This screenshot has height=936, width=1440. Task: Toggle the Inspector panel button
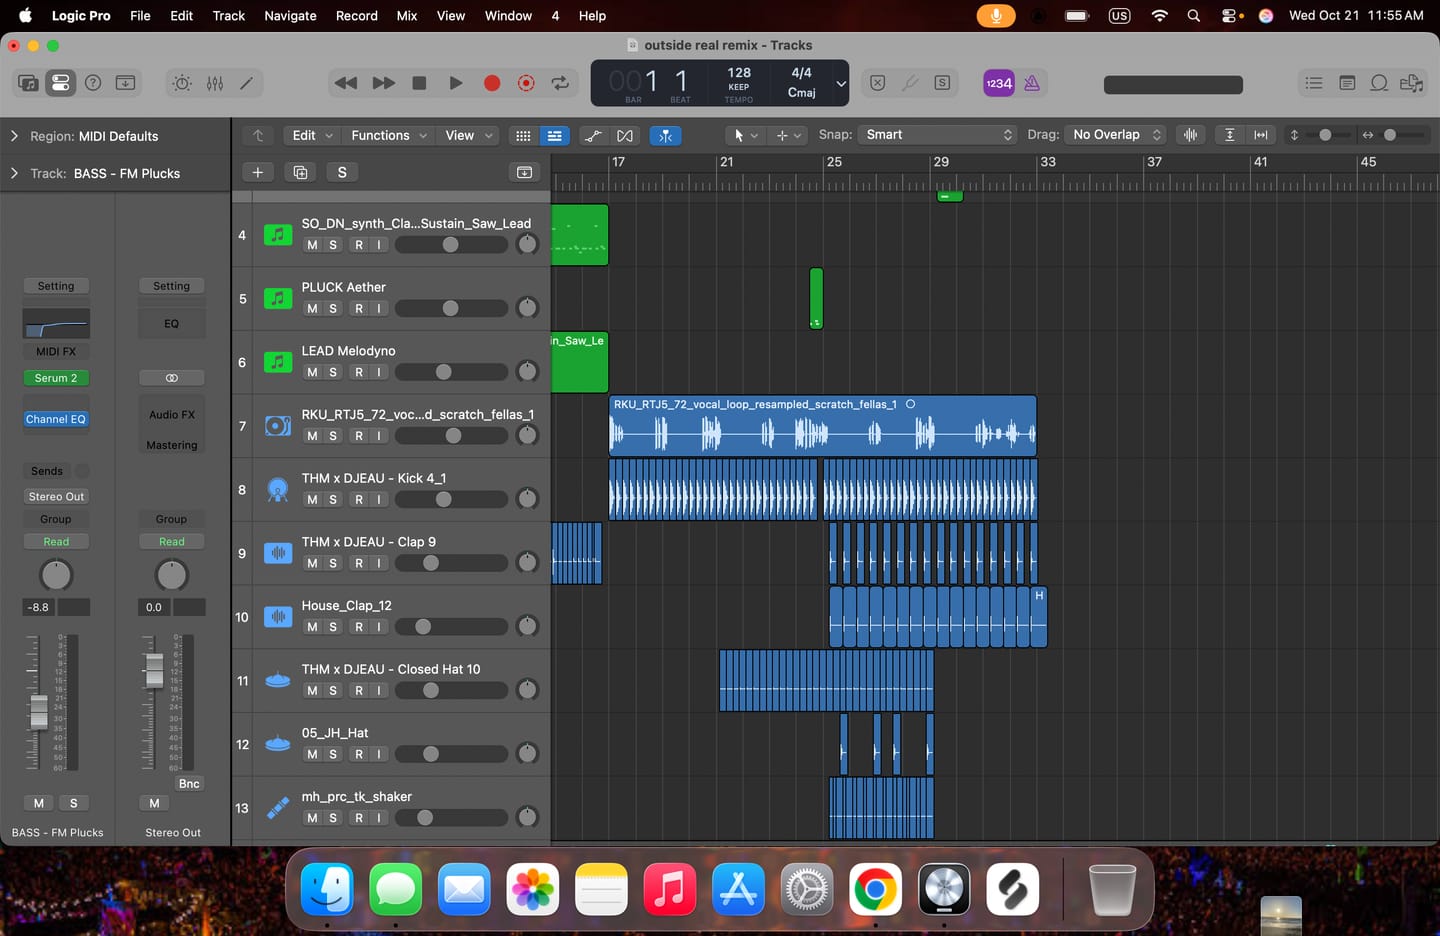[x=61, y=83]
